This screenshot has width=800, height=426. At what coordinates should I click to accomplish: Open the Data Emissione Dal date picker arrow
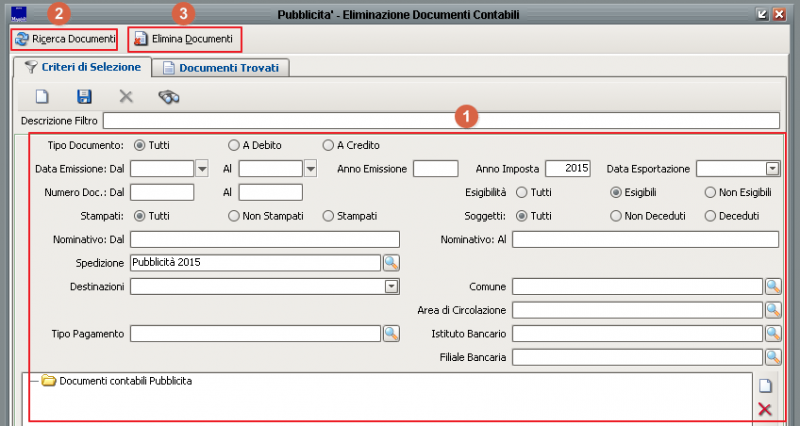click(x=202, y=169)
